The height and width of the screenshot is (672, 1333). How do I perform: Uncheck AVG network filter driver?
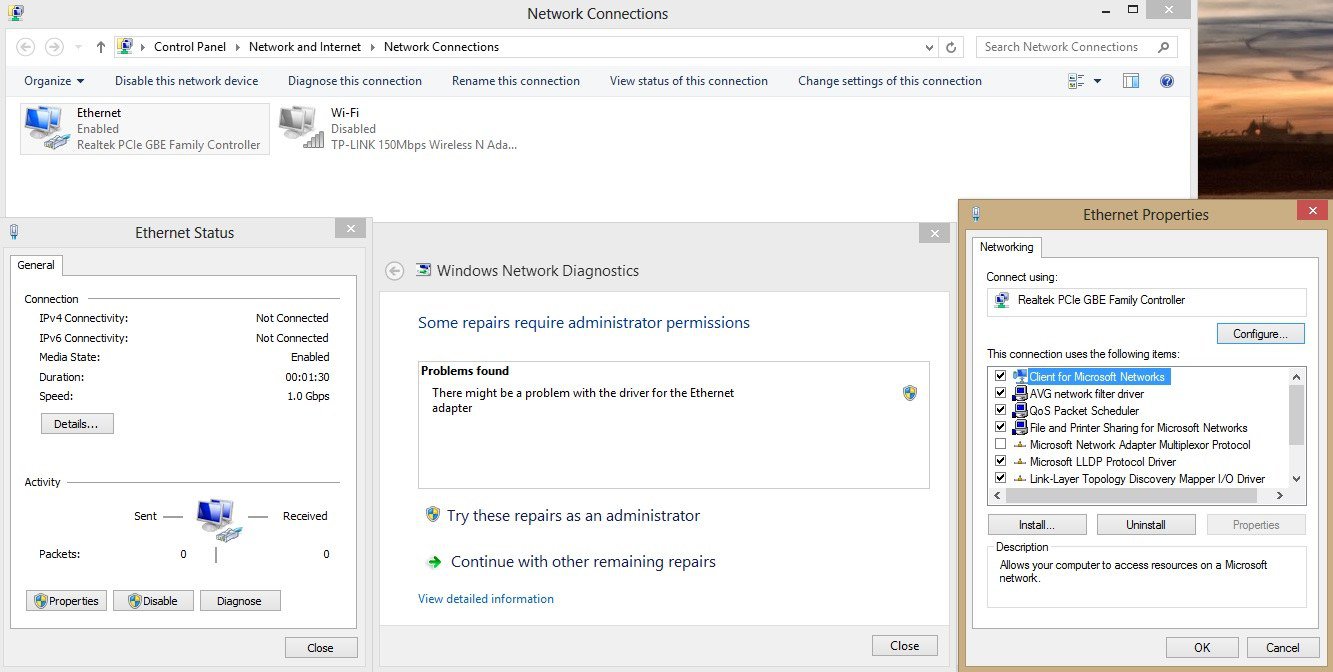[1000, 394]
